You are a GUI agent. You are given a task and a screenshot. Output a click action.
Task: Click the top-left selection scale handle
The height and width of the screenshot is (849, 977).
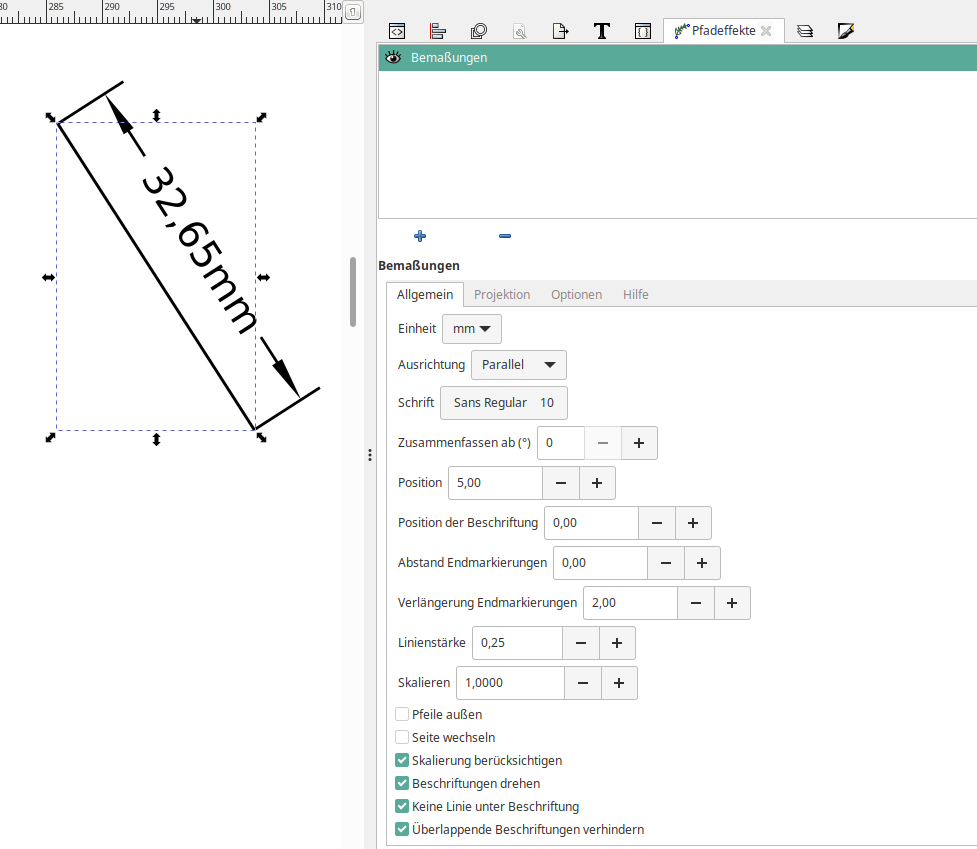point(50,117)
